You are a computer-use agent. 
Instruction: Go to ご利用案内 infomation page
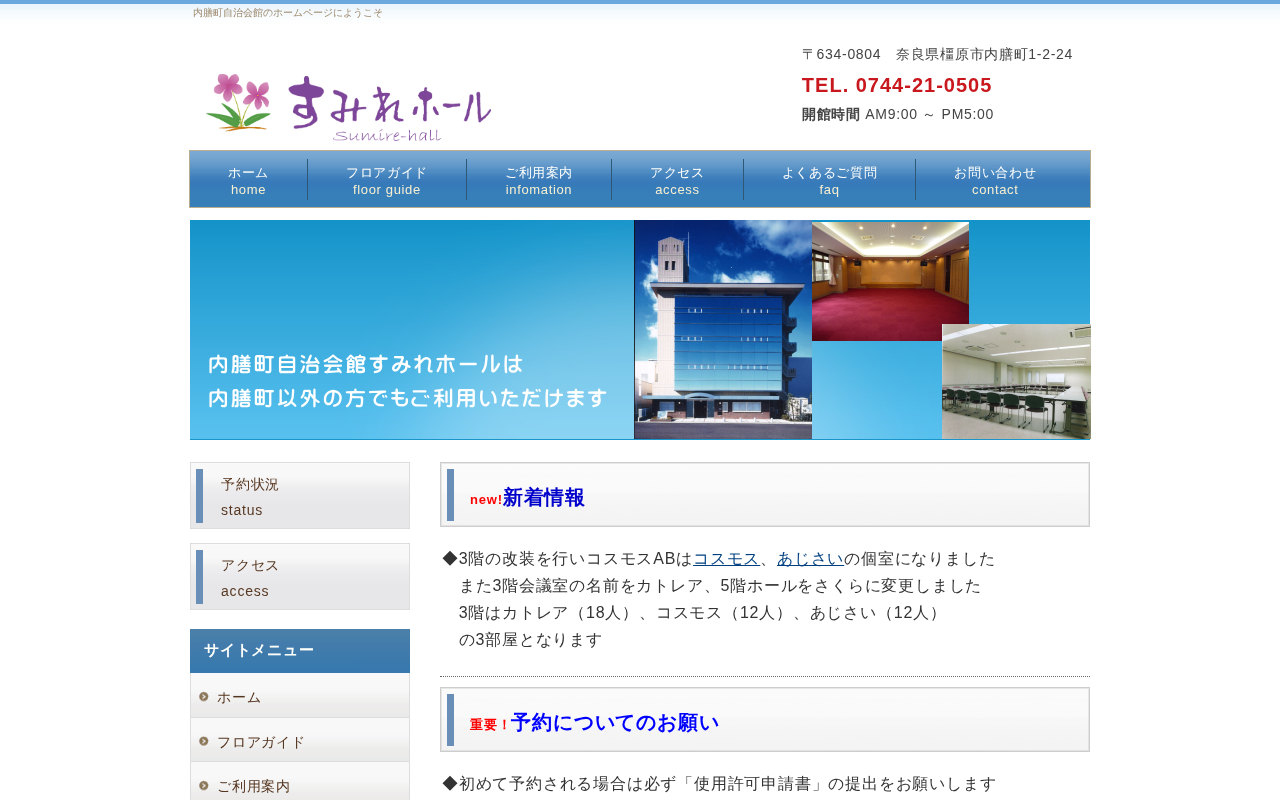coord(539,180)
